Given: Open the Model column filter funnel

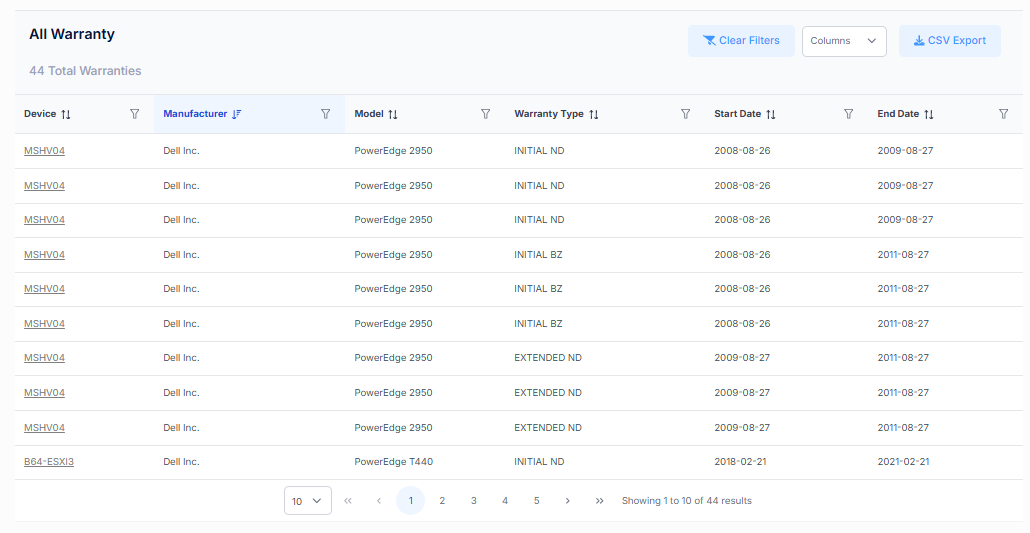Looking at the screenshot, I should [486, 114].
